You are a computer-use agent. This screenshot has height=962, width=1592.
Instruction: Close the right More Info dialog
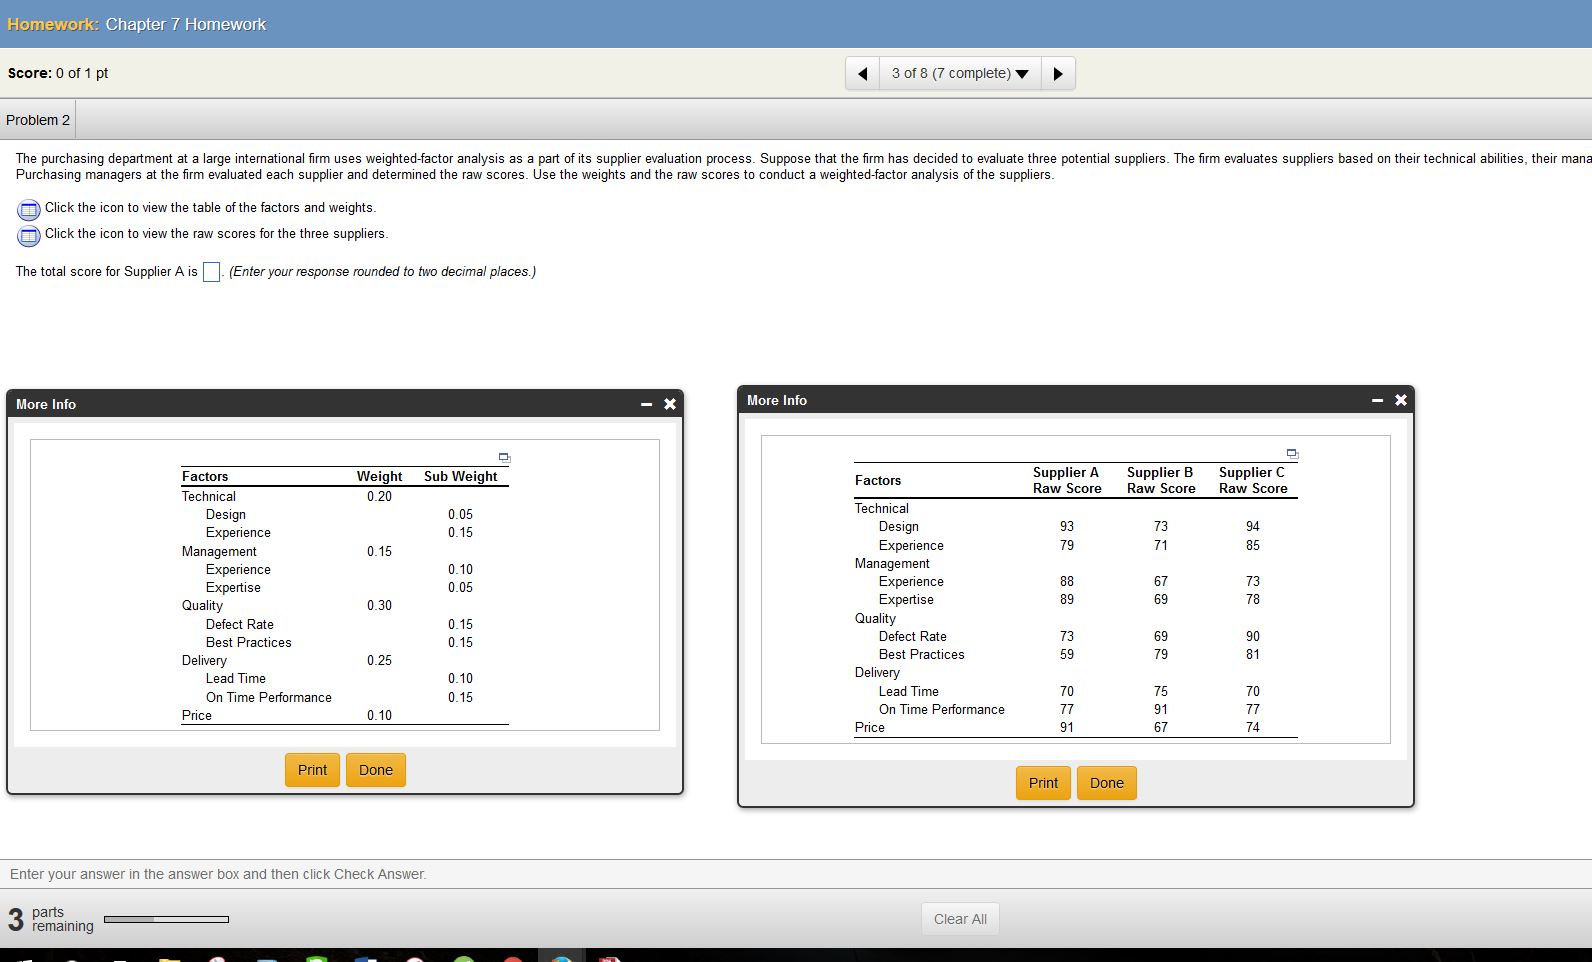click(1401, 400)
